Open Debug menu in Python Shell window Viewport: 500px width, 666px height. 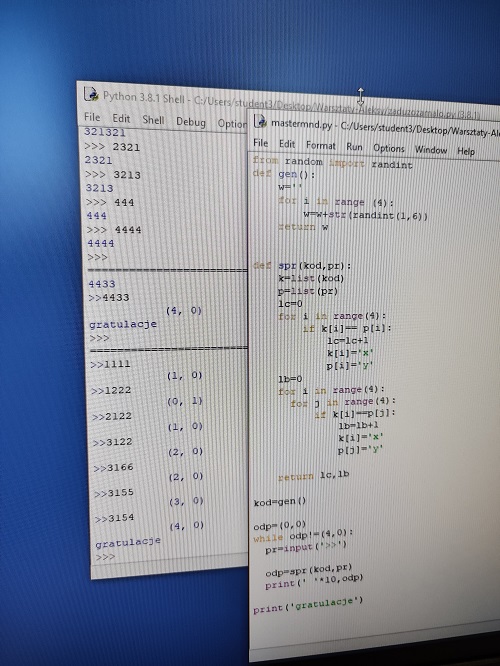[x=191, y=122]
